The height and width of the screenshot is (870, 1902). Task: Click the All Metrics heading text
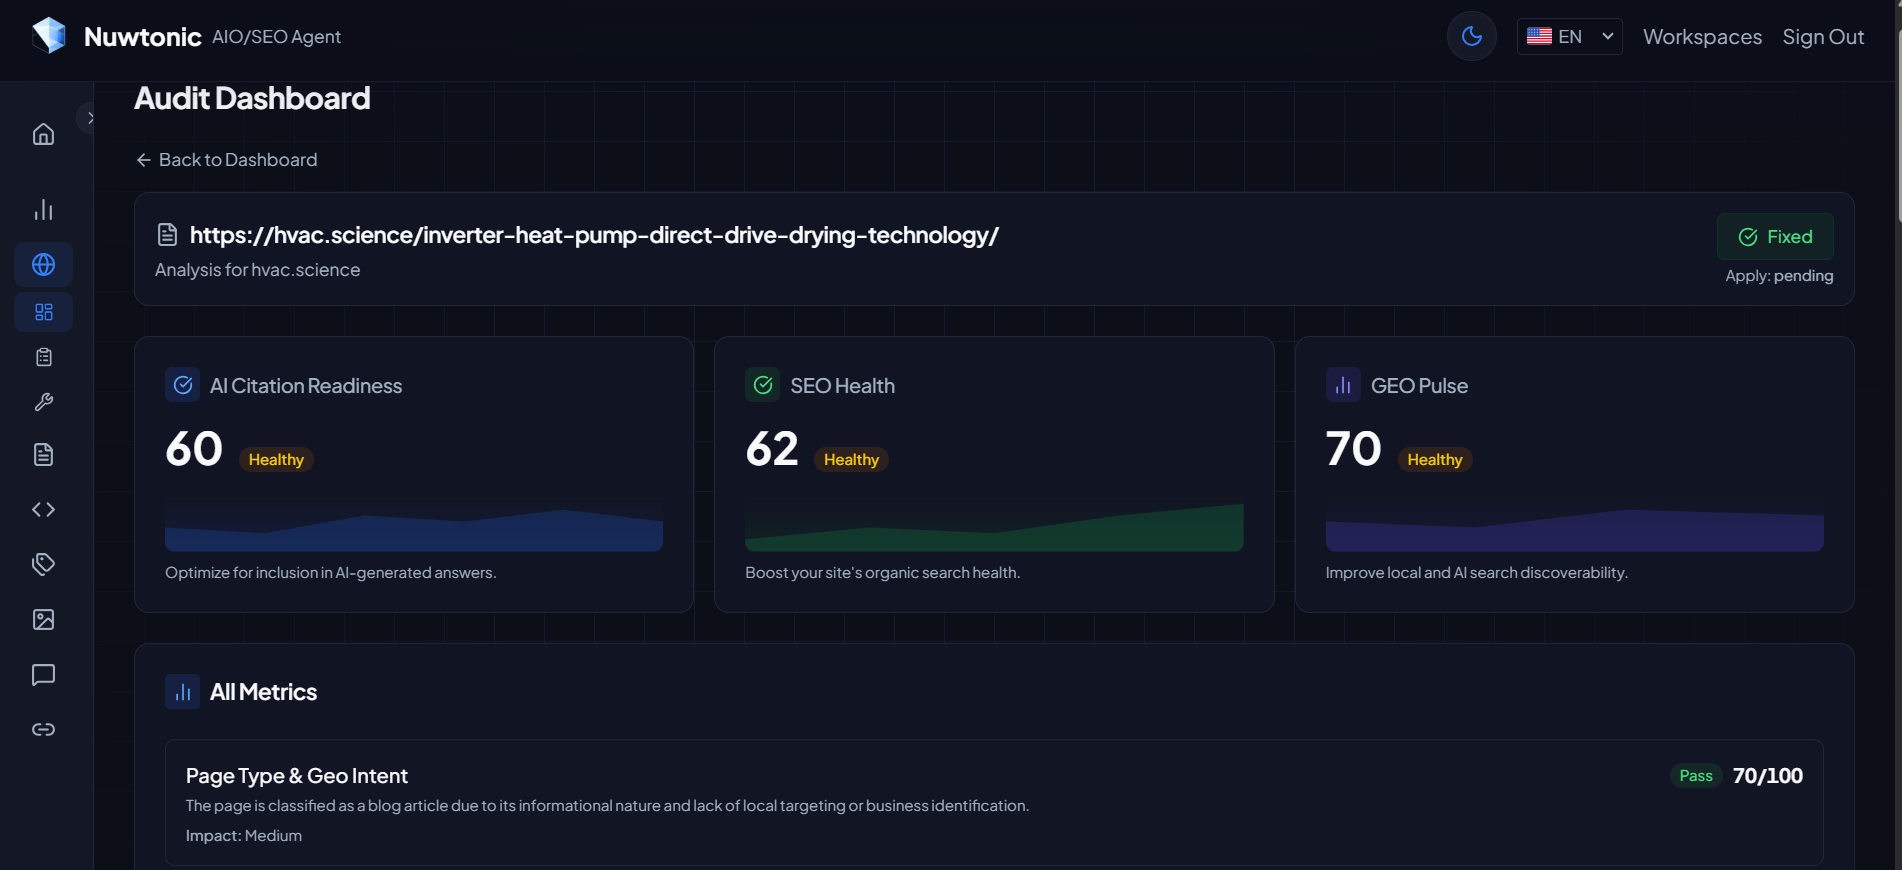263,692
